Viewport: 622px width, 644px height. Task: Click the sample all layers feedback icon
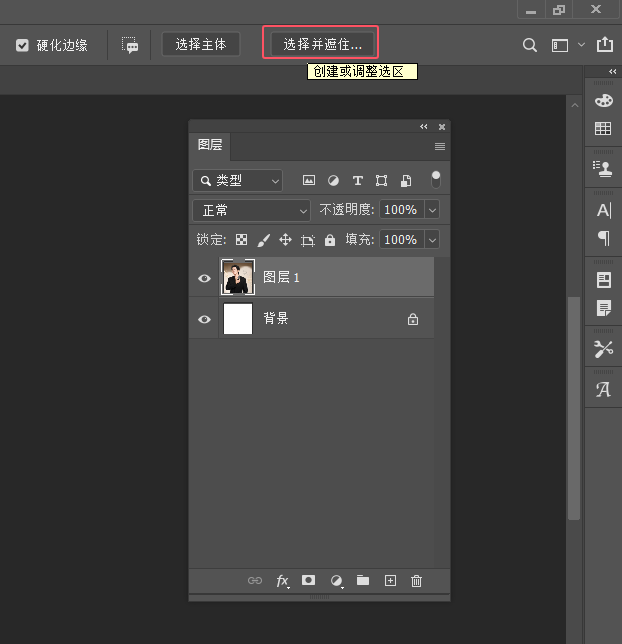click(130, 45)
